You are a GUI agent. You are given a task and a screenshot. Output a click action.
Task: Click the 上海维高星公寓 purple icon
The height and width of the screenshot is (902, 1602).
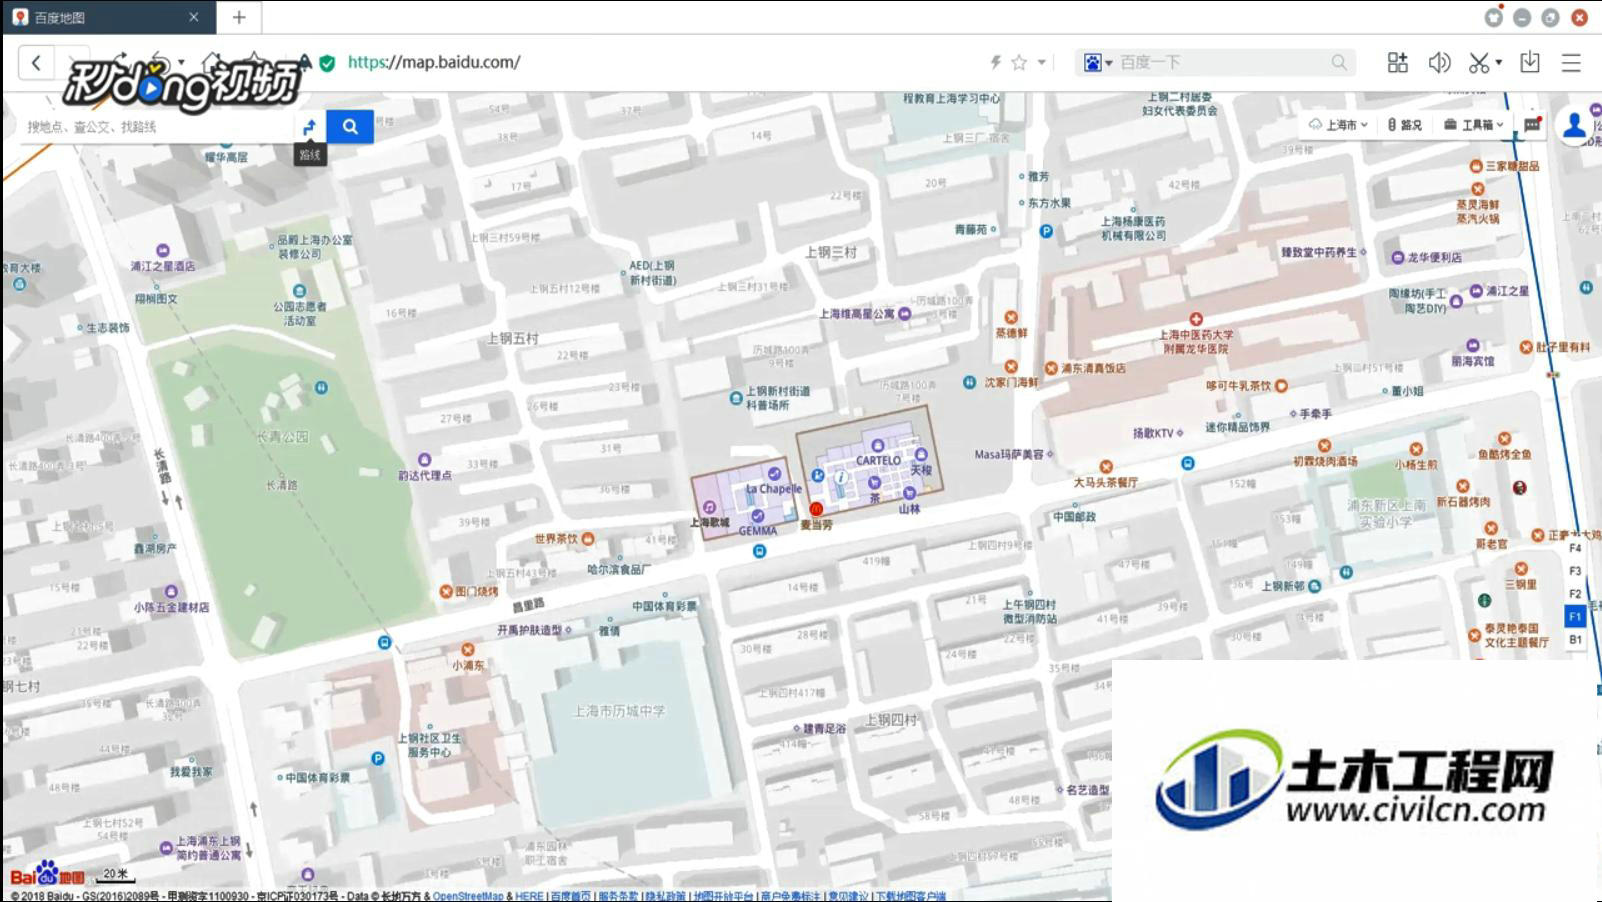905,314
